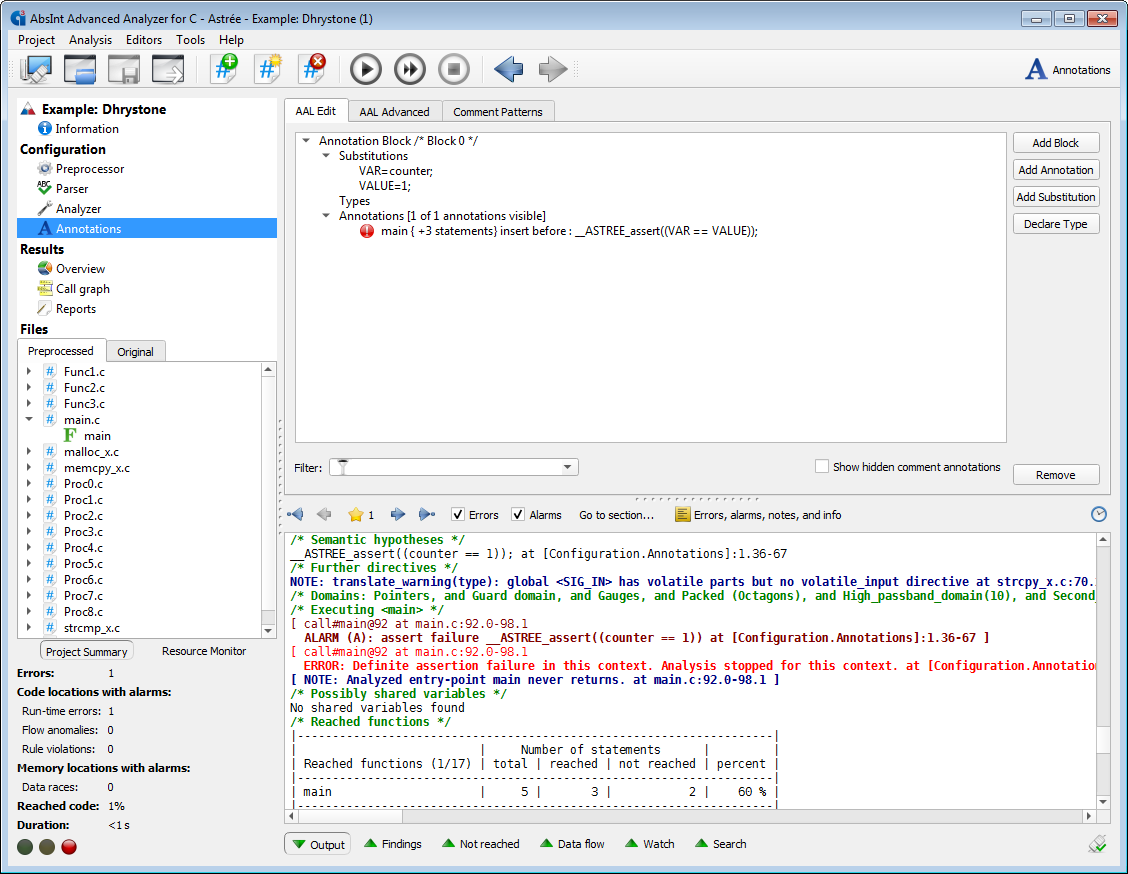
Task: Go back with blue left arrow
Action: [509, 70]
